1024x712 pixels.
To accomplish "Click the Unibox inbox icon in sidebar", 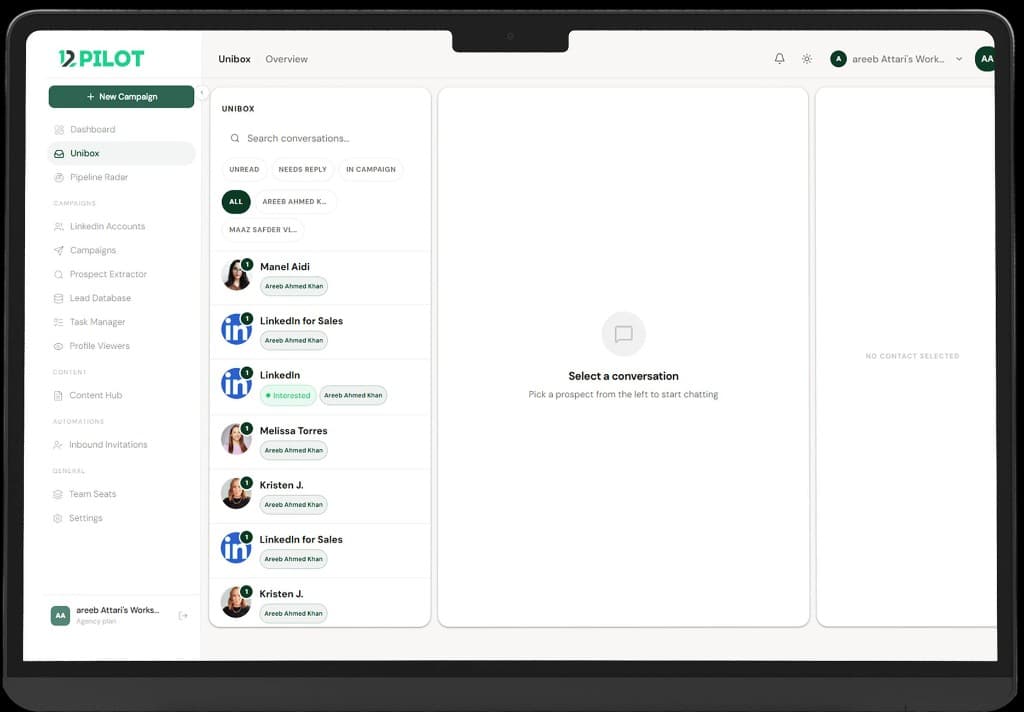I will [x=59, y=154].
